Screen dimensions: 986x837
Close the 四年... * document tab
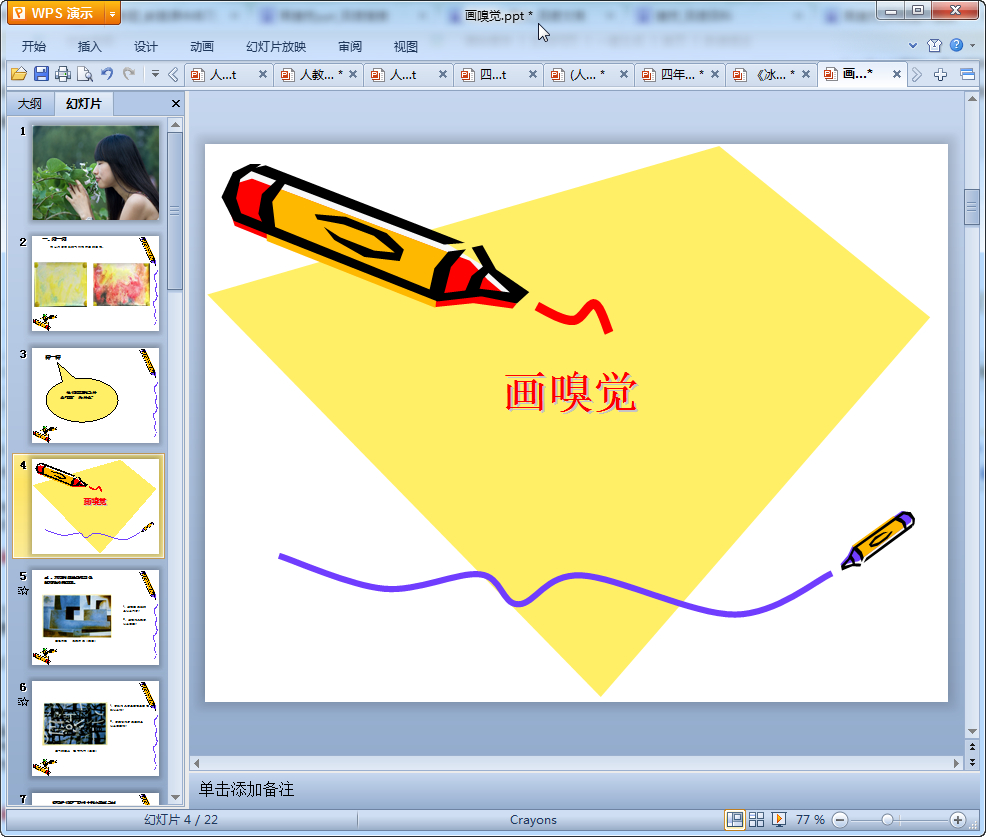pos(715,74)
